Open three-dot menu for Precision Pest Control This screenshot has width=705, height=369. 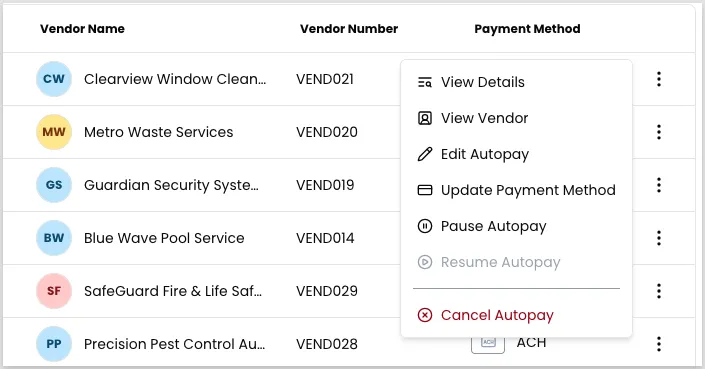click(659, 344)
